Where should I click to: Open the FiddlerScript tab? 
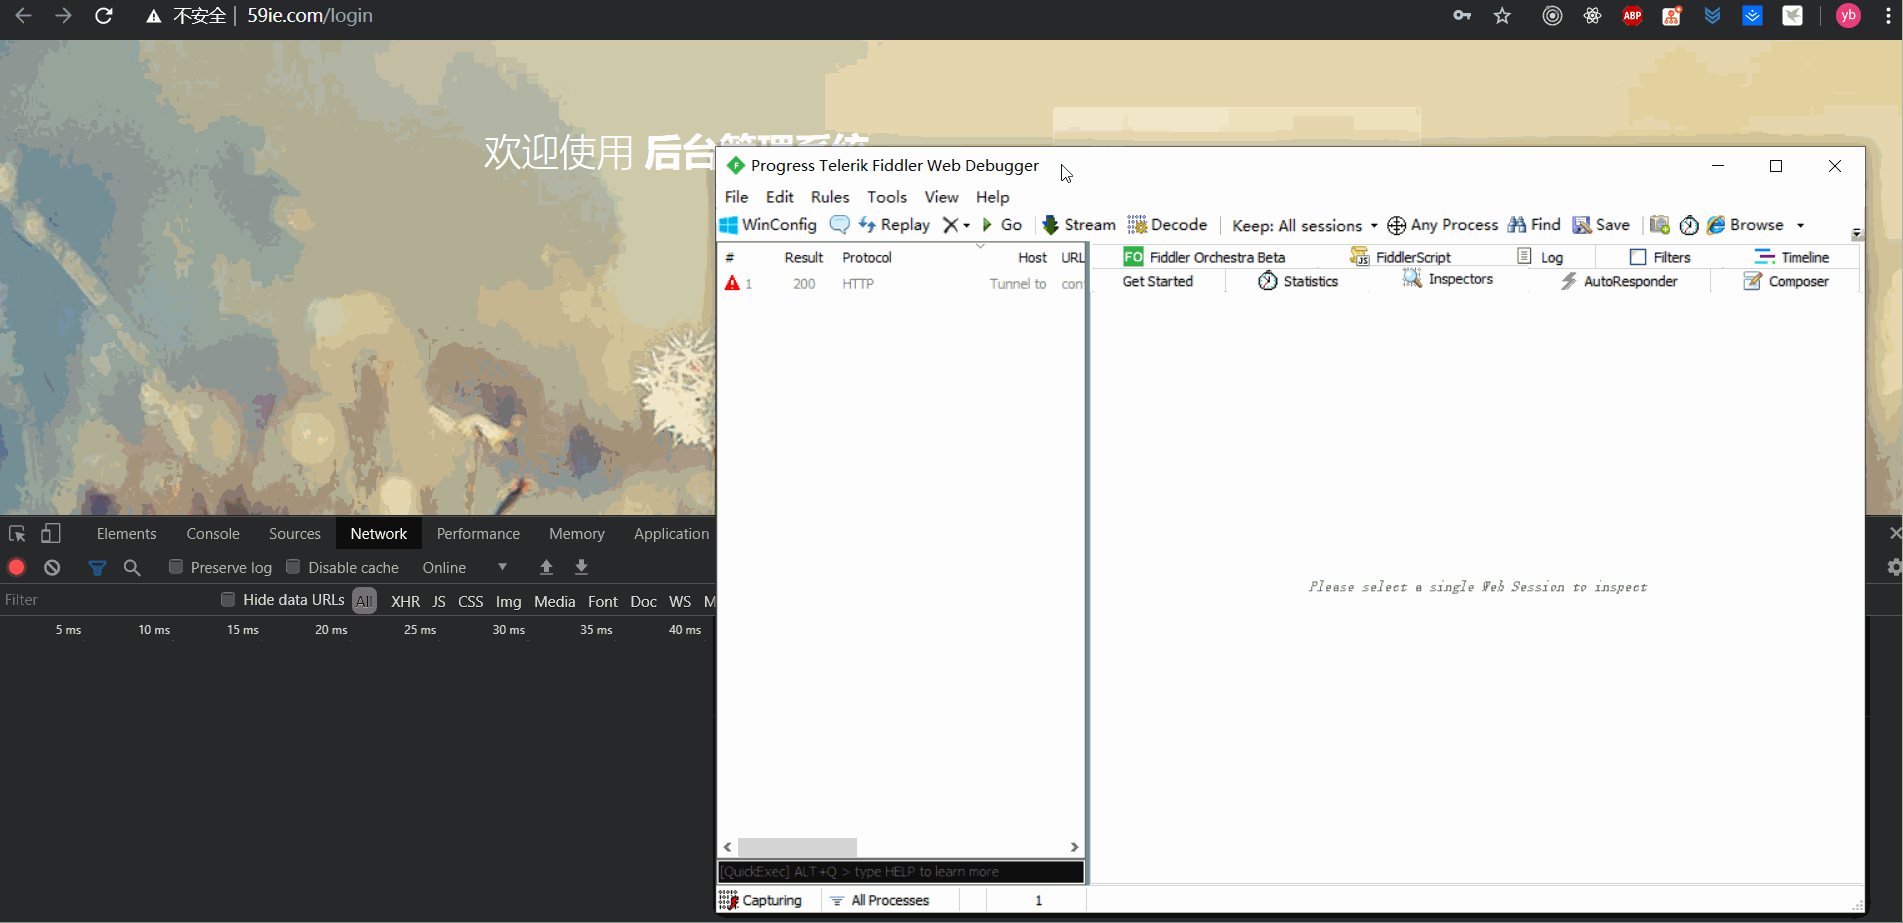click(1400, 257)
